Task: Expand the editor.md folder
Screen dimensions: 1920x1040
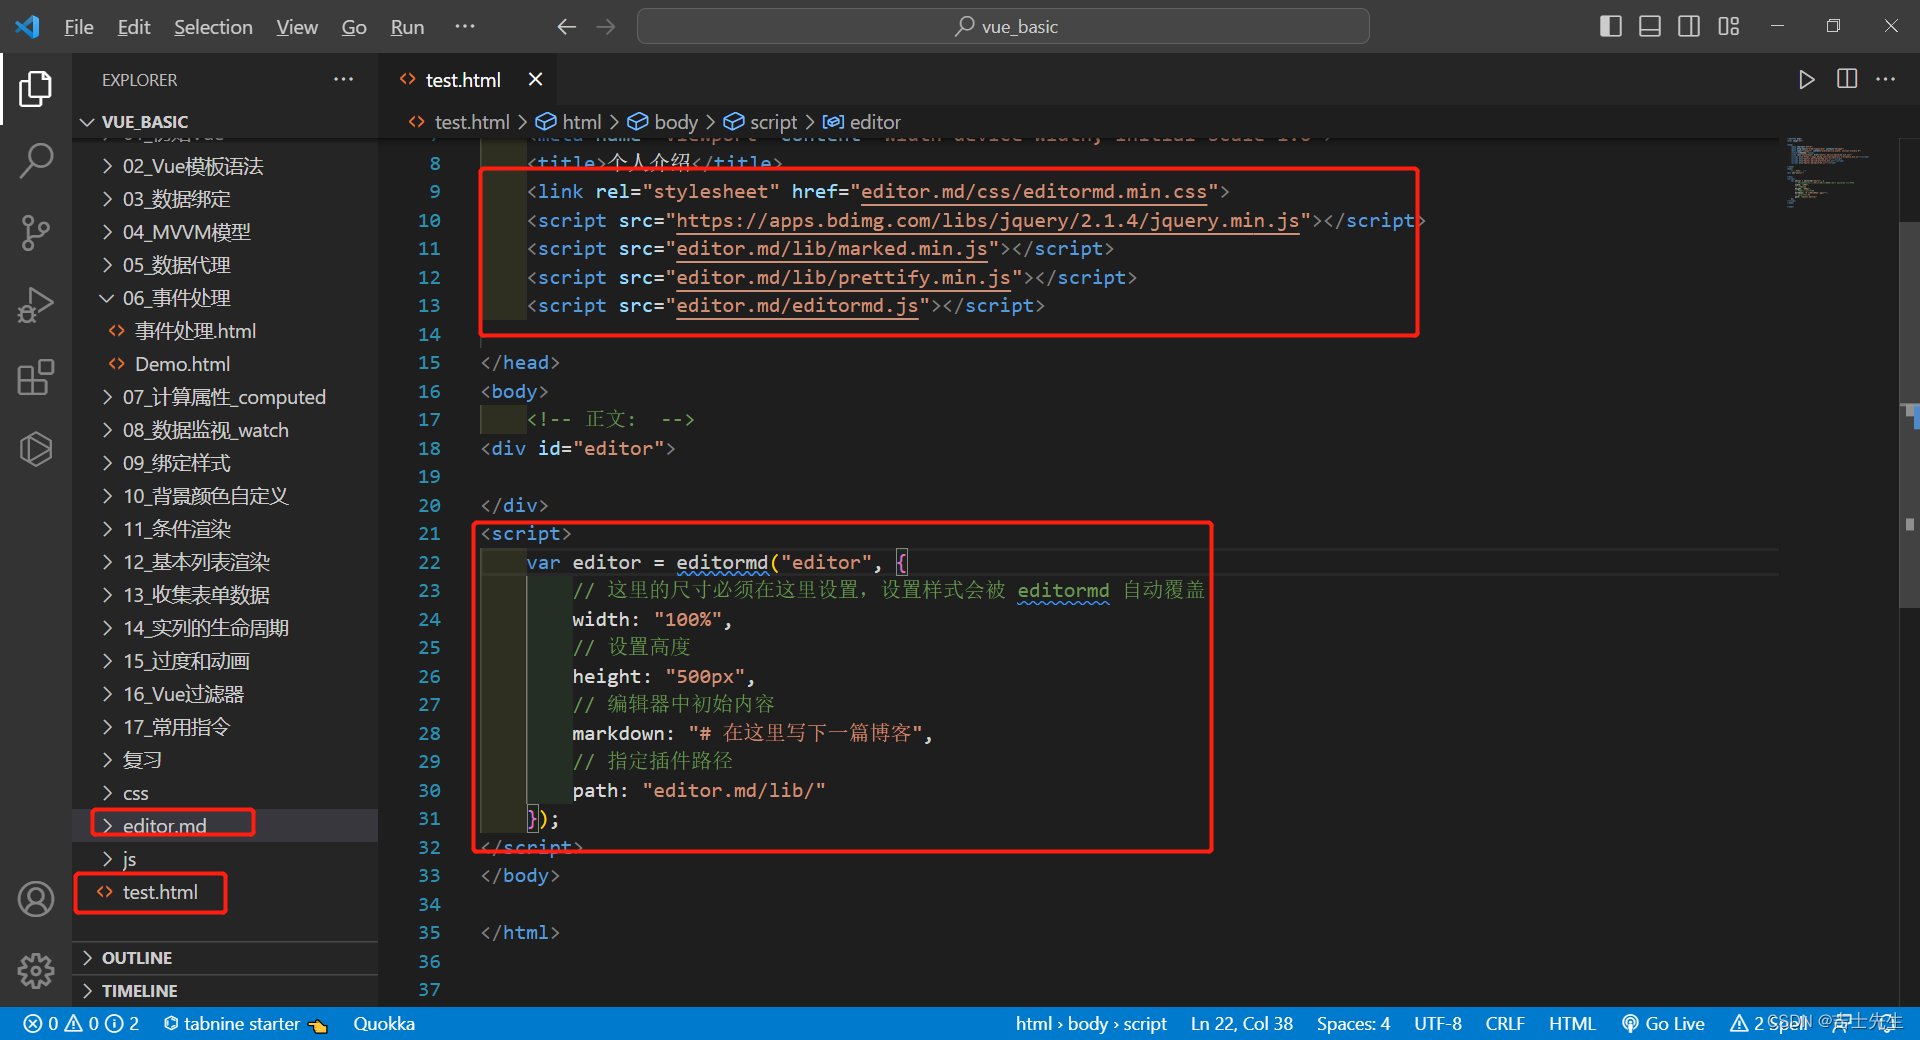Action: (x=225, y=825)
